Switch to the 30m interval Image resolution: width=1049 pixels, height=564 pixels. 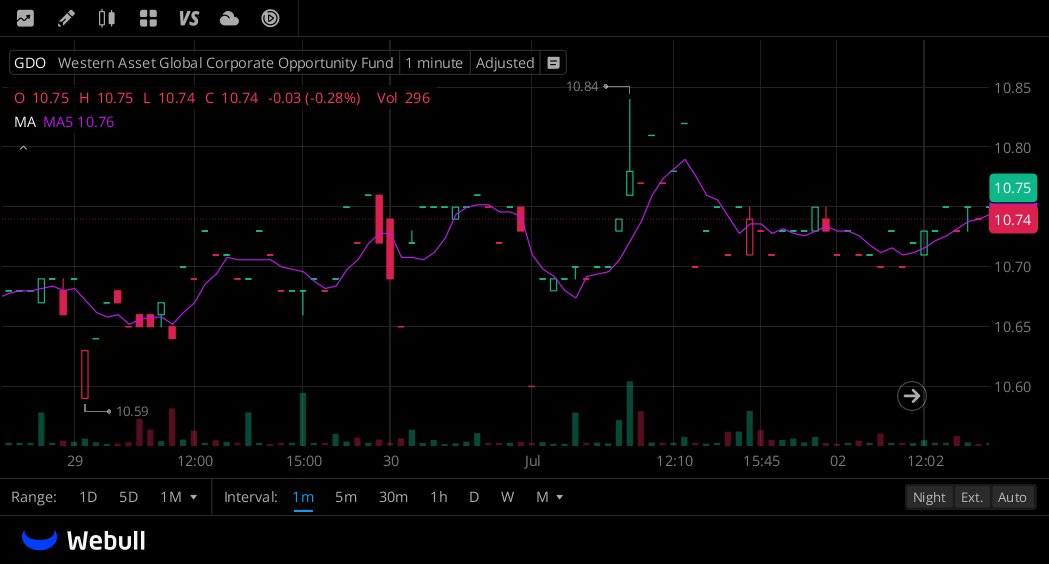click(x=393, y=497)
